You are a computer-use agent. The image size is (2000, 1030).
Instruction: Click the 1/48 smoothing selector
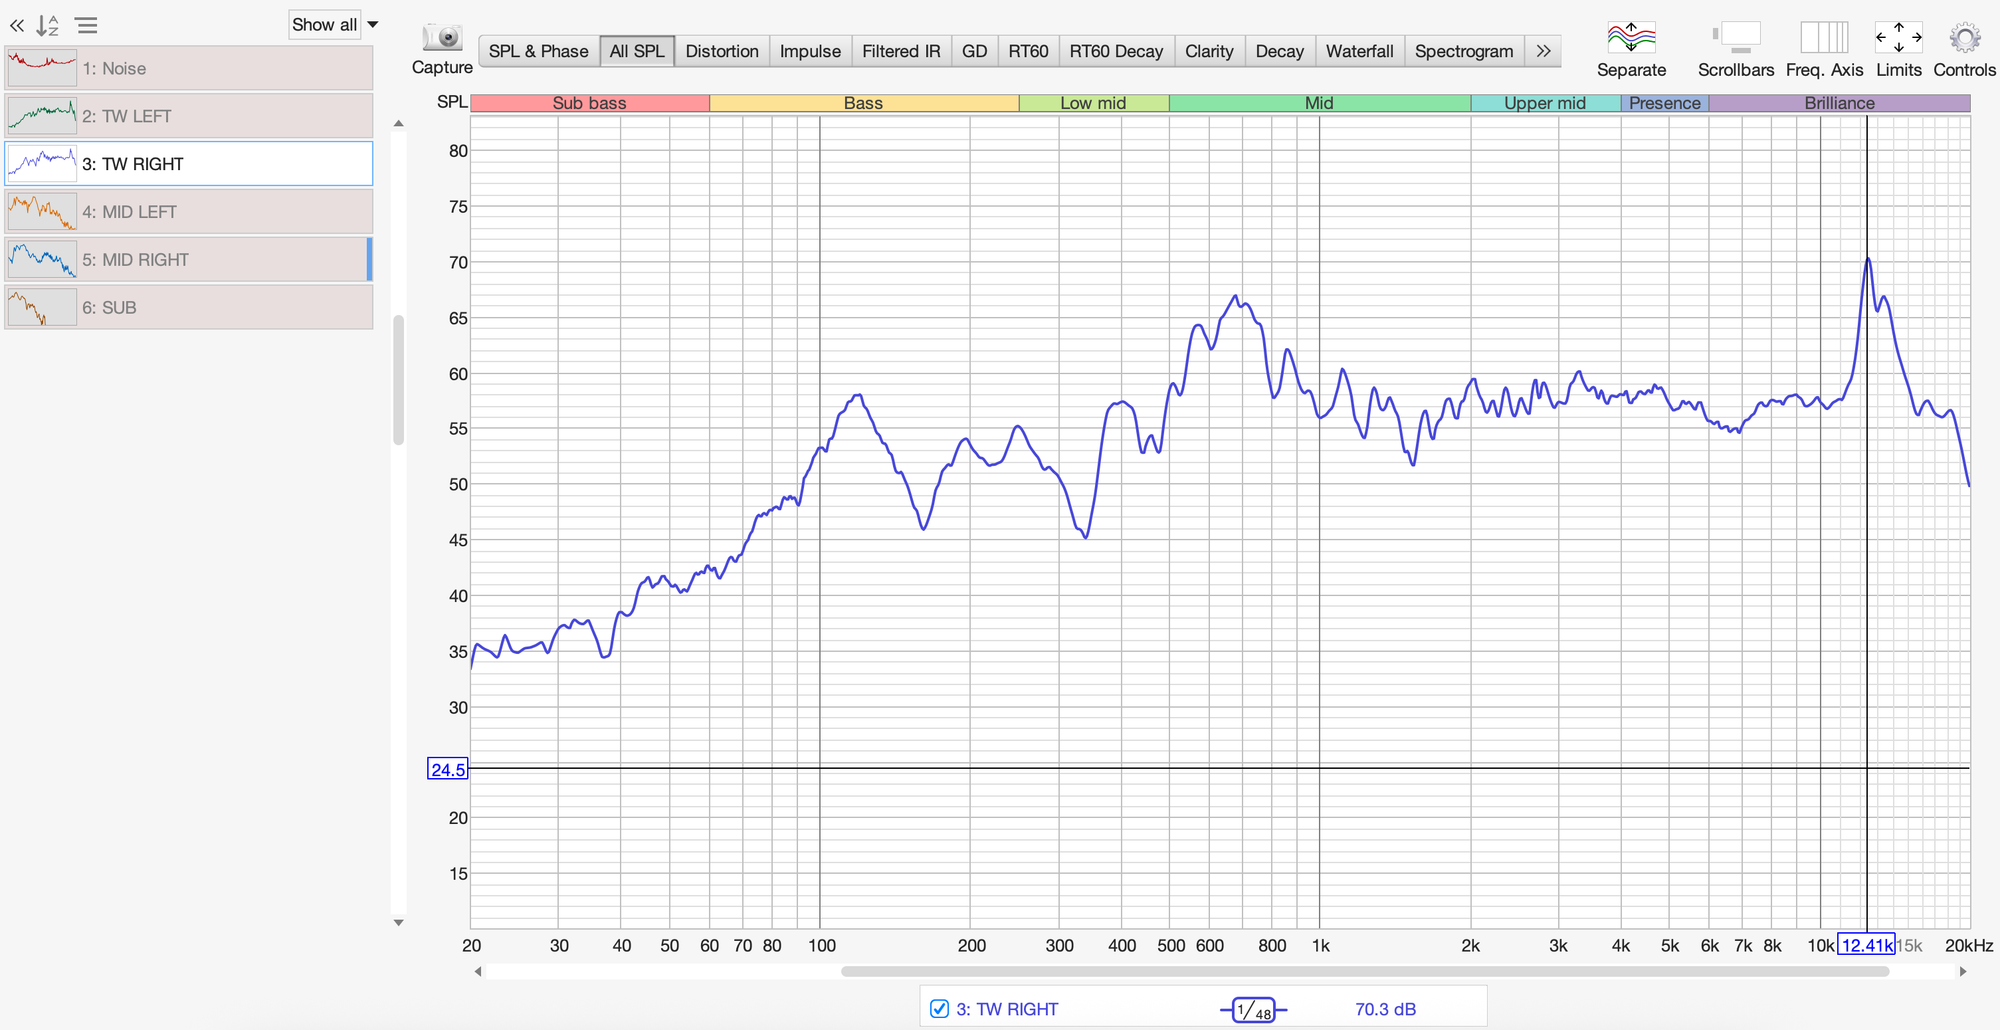[1253, 1010]
